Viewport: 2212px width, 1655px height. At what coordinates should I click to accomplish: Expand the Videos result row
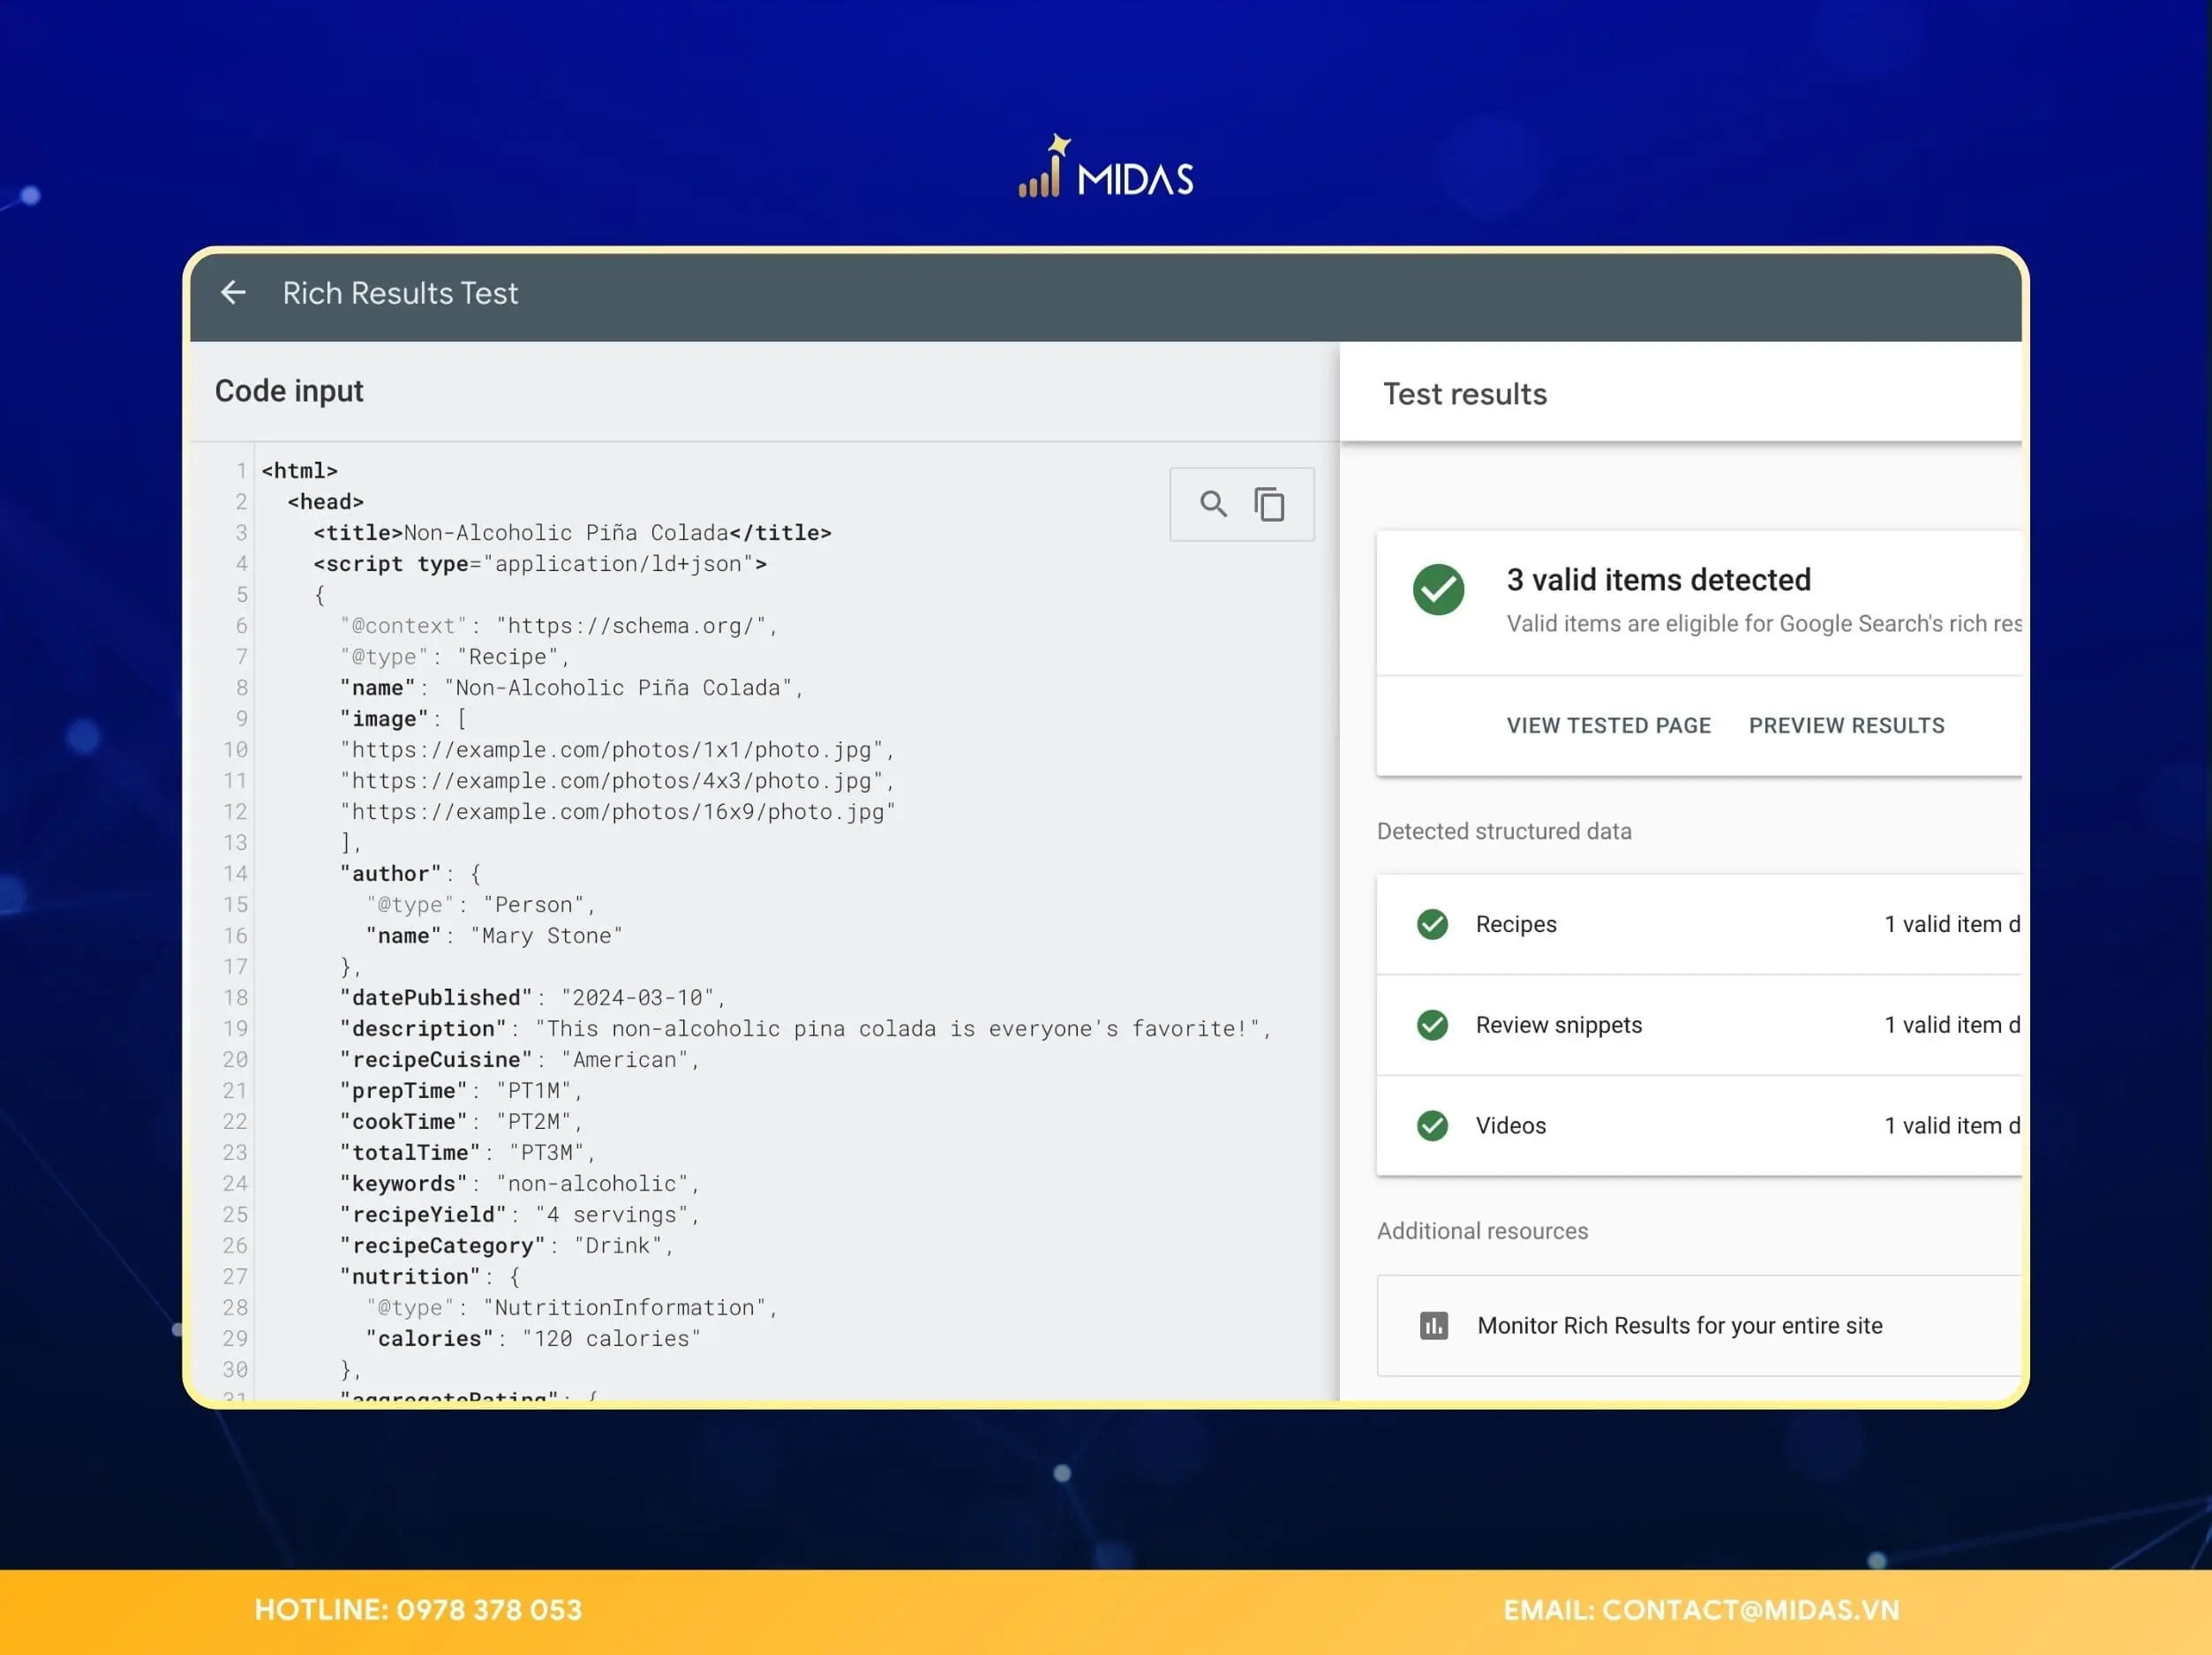click(x=1699, y=1127)
